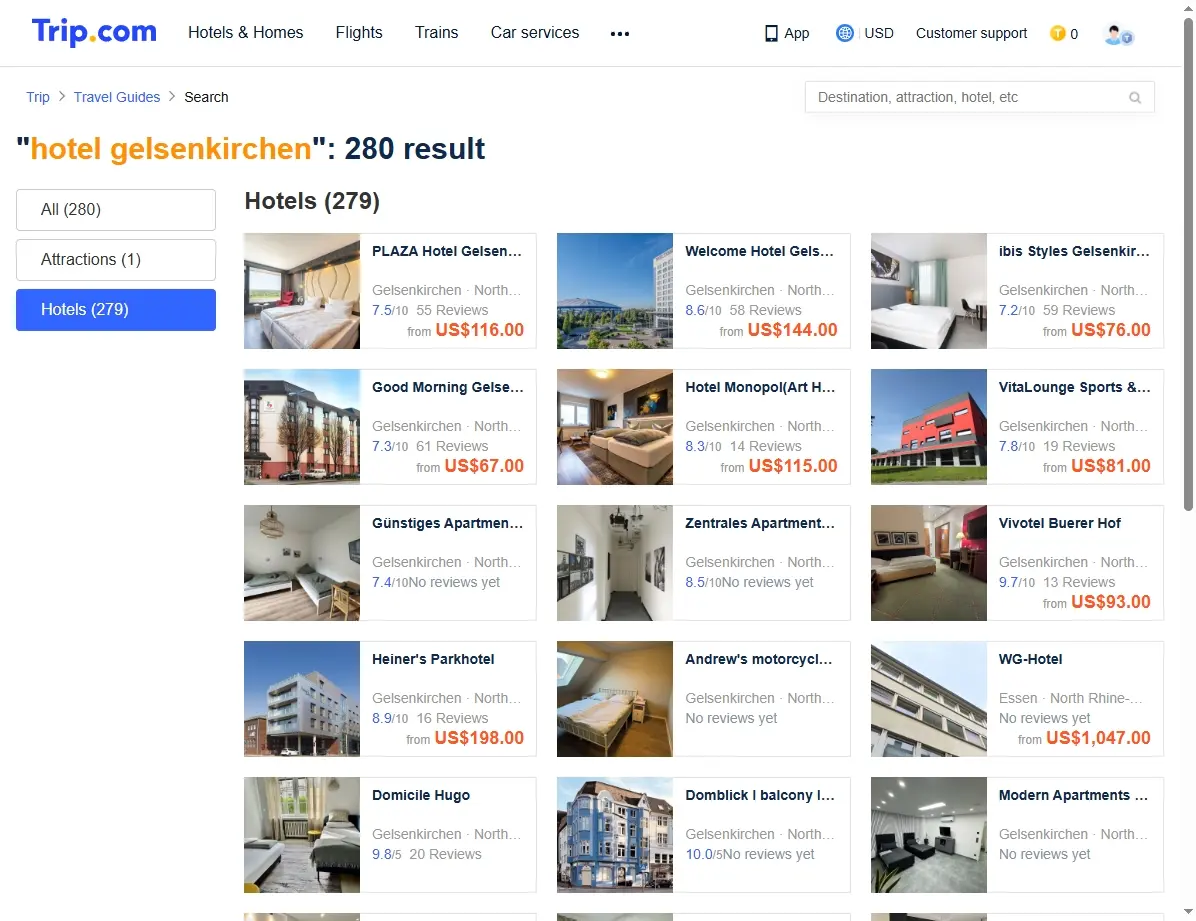Open Good Morning Gelsenkirchen photo

click(x=302, y=427)
